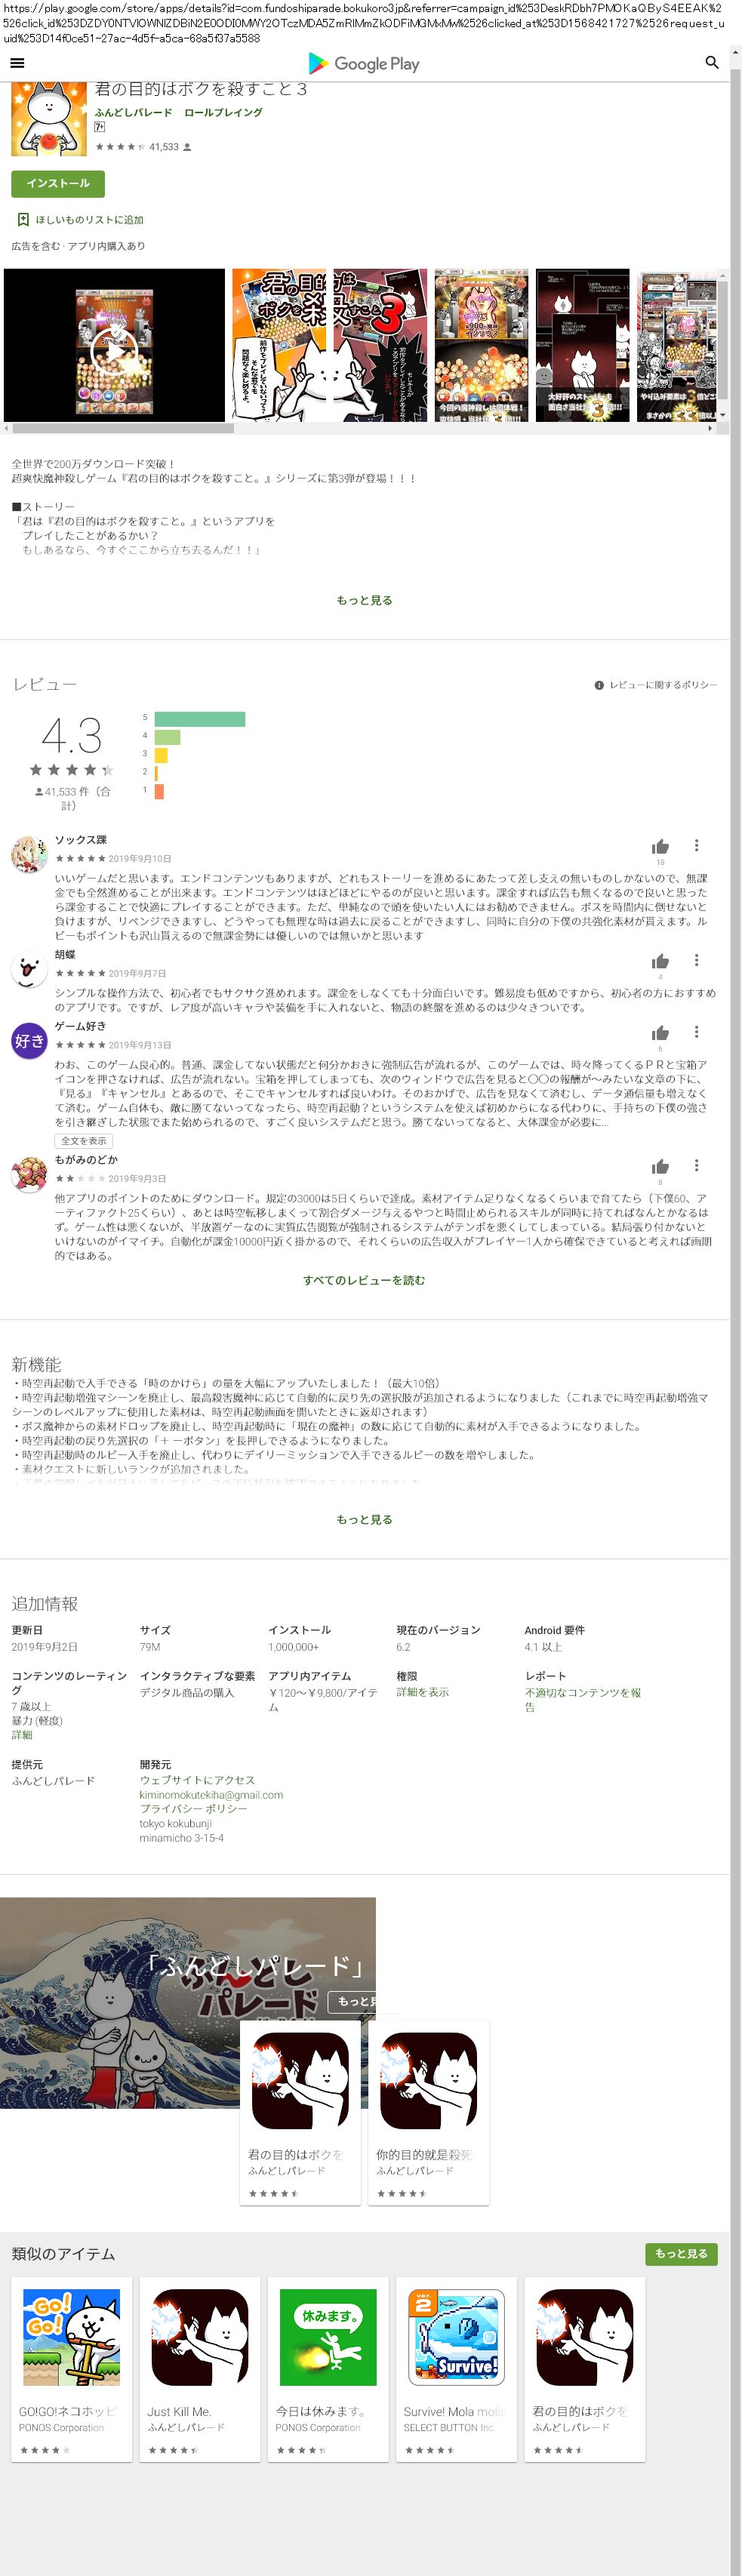Viewport: 742px width, 2576px height.
Task: Click the Google Play logo
Action: (364, 64)
